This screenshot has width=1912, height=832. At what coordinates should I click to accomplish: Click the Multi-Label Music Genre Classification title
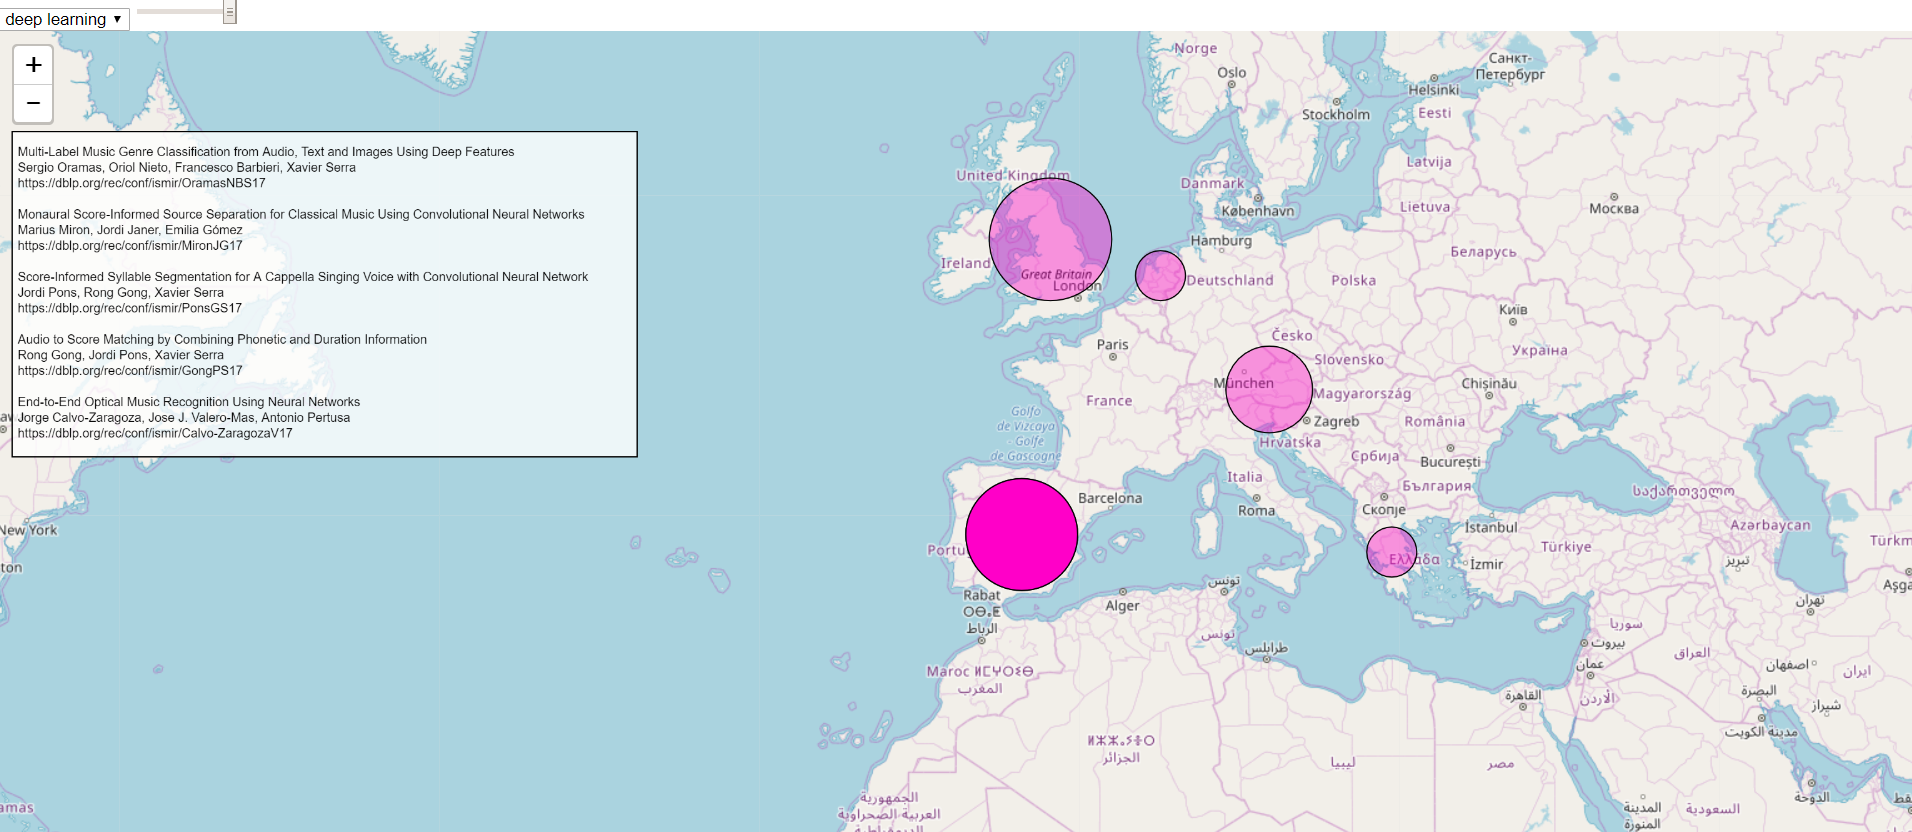(266, 152)
